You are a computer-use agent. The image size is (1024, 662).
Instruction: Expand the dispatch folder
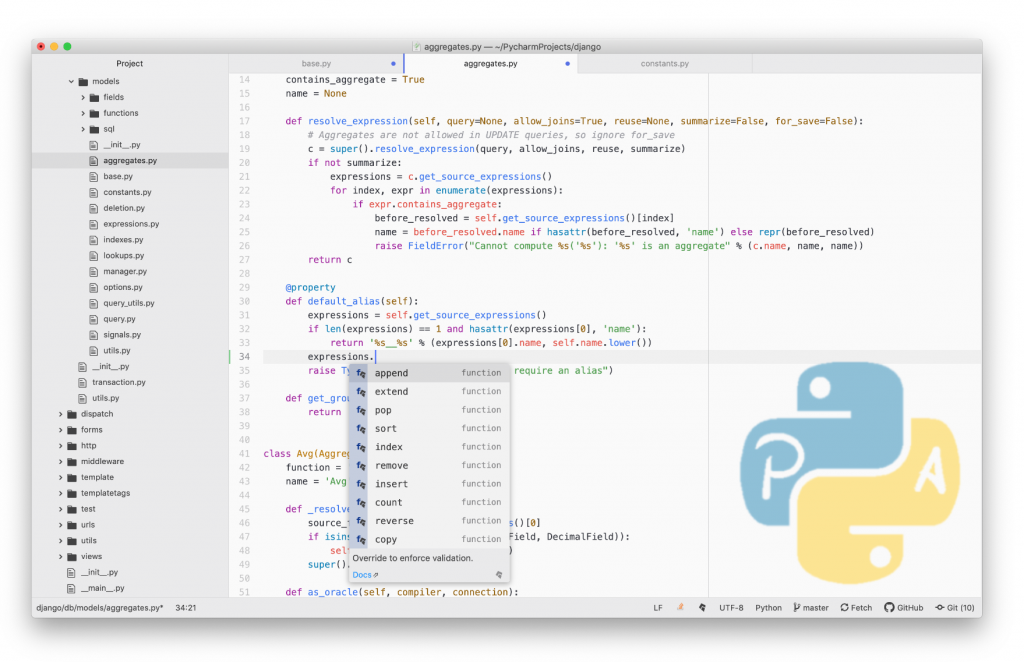click(x=61, y=414)
